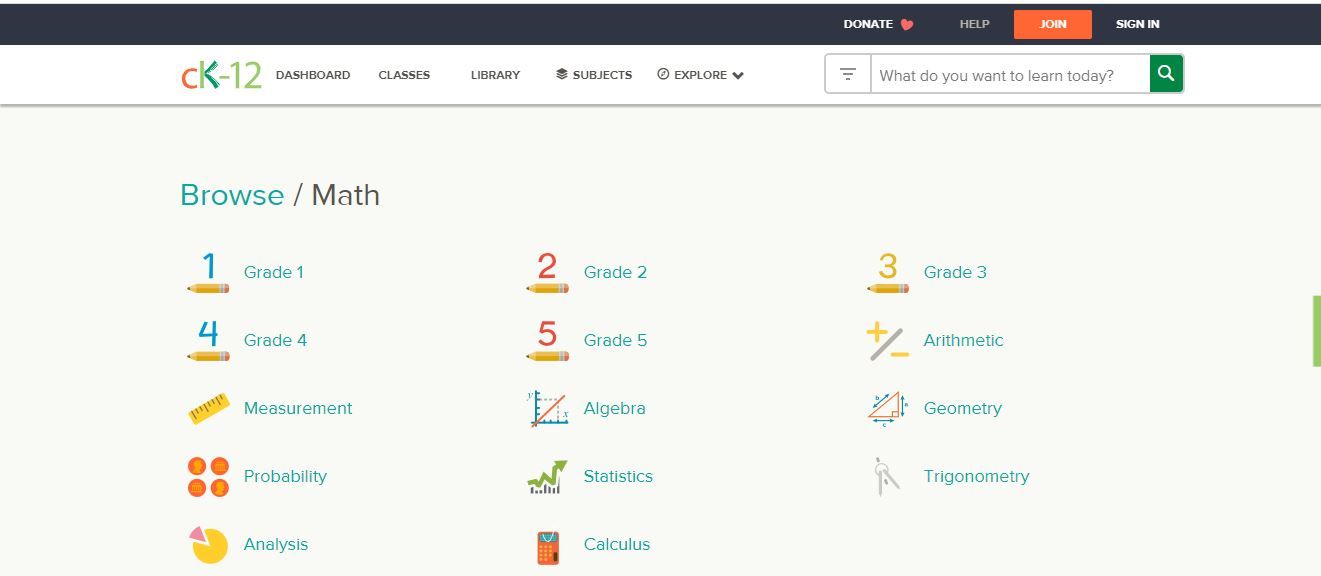Select the Probability subject link
The height and width of the screenshot is (576, 1321).
click(x=285, y=476)
